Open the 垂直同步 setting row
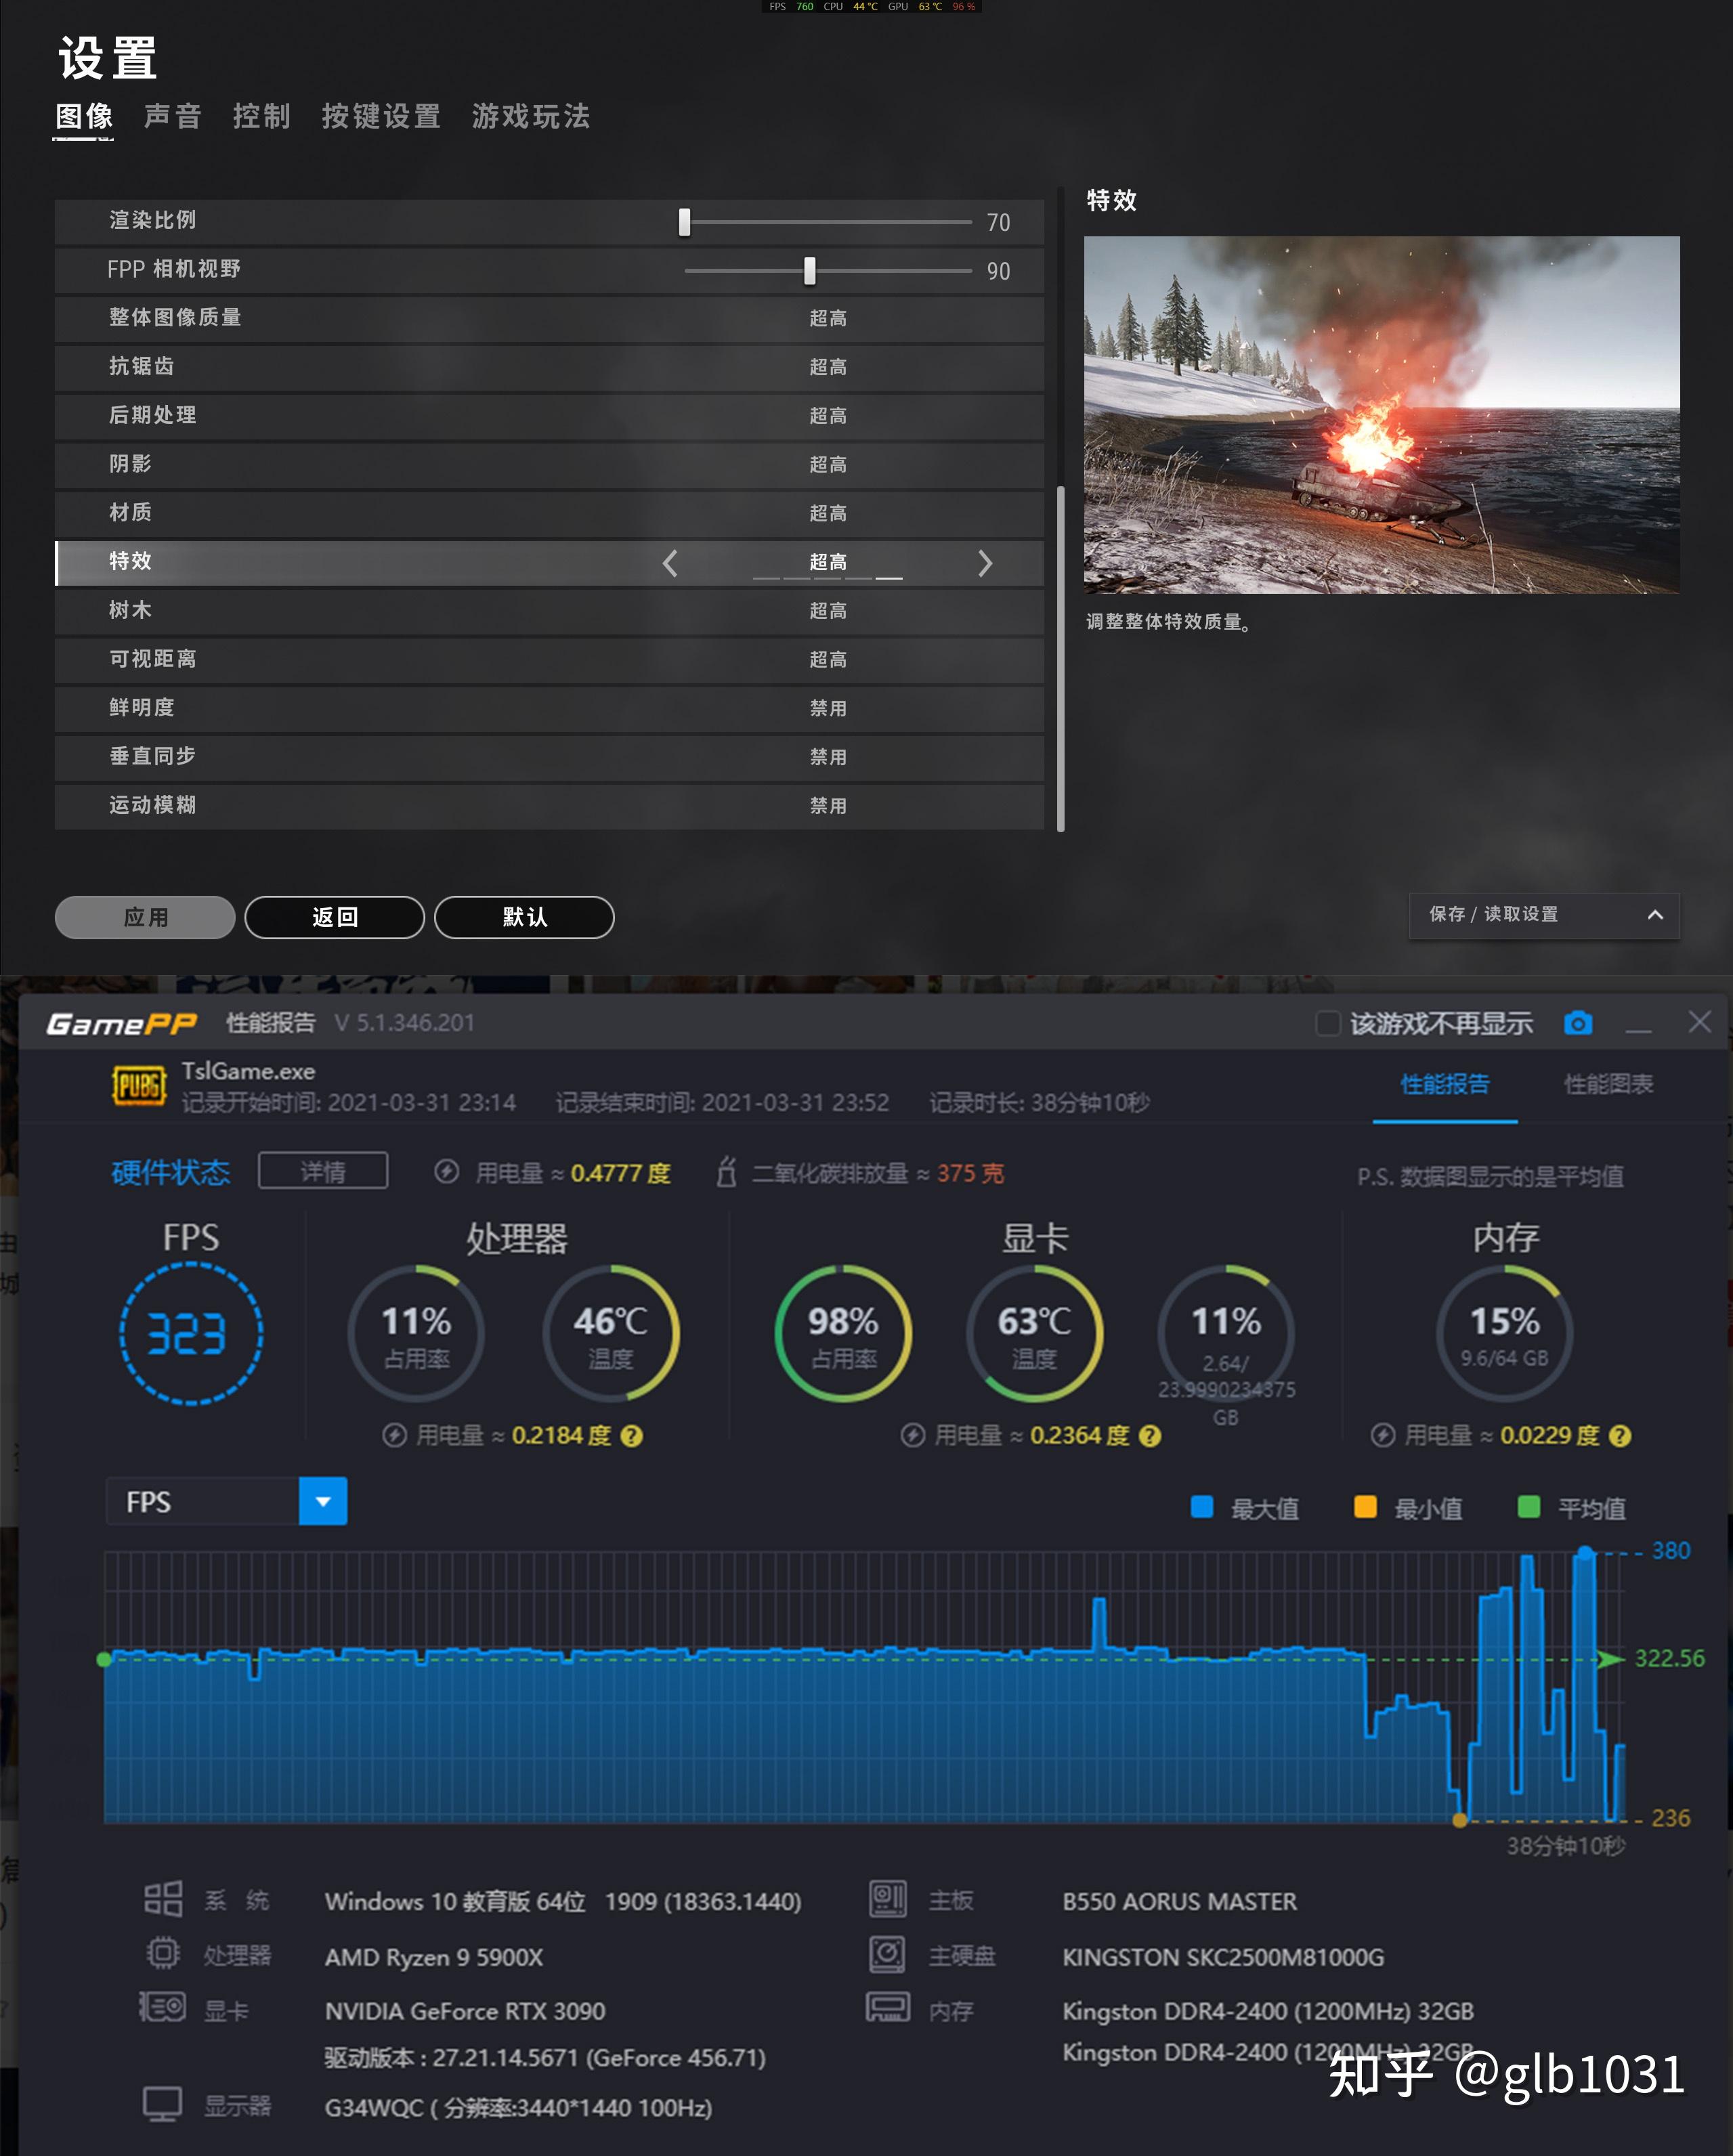The height and width of the screenshot is (2156, 1733). 549,757
